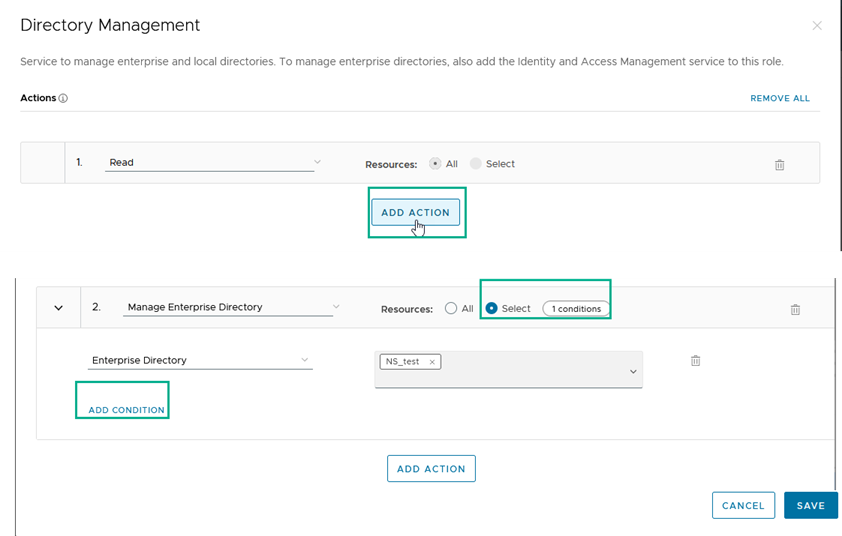Open the Actions info icon

tap(63, 98)
